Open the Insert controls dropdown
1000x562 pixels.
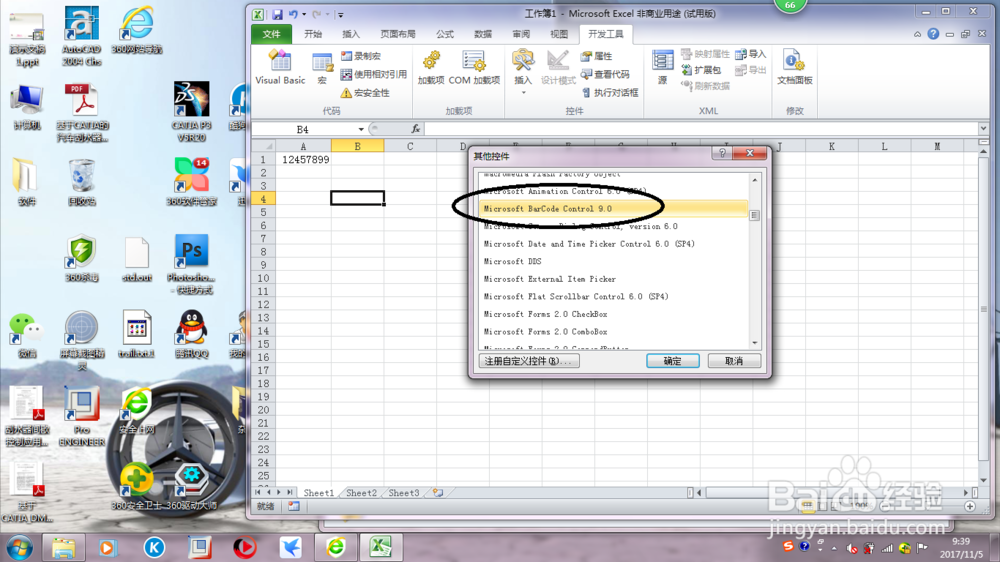523,71
